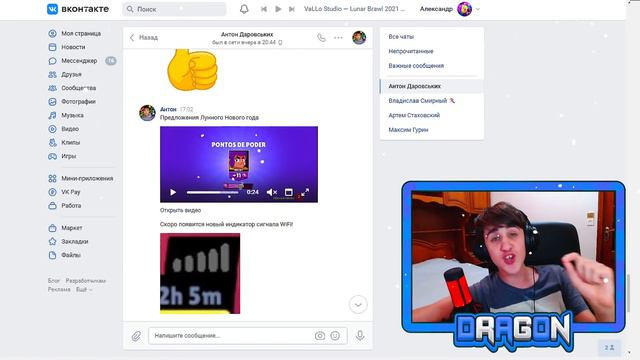
Task: Go back with the Назад button
Action: (144, 38)
